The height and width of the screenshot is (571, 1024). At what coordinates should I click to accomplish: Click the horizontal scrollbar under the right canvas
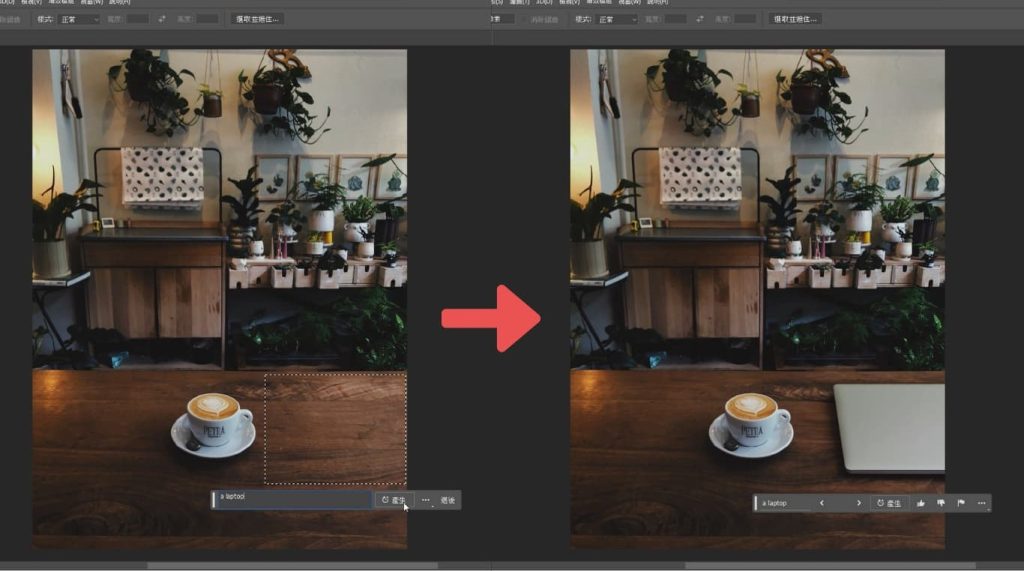tap(830, 566)
